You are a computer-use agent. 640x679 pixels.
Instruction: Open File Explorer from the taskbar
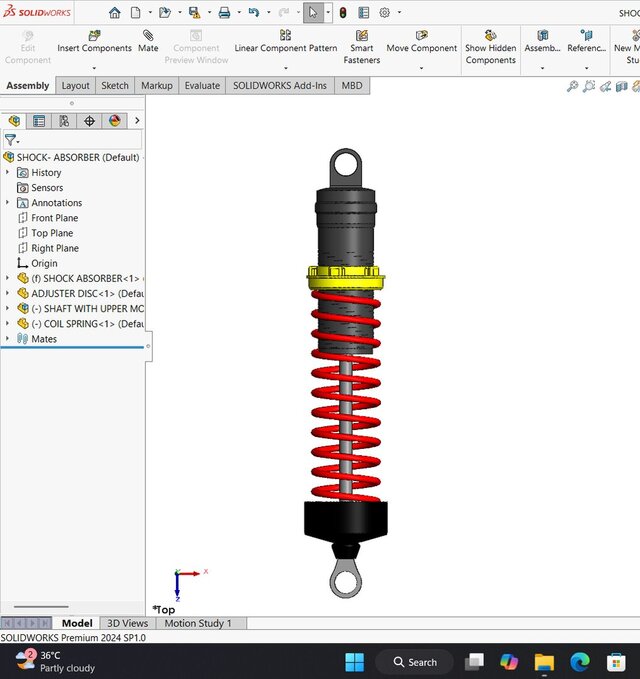click(544, 662)
